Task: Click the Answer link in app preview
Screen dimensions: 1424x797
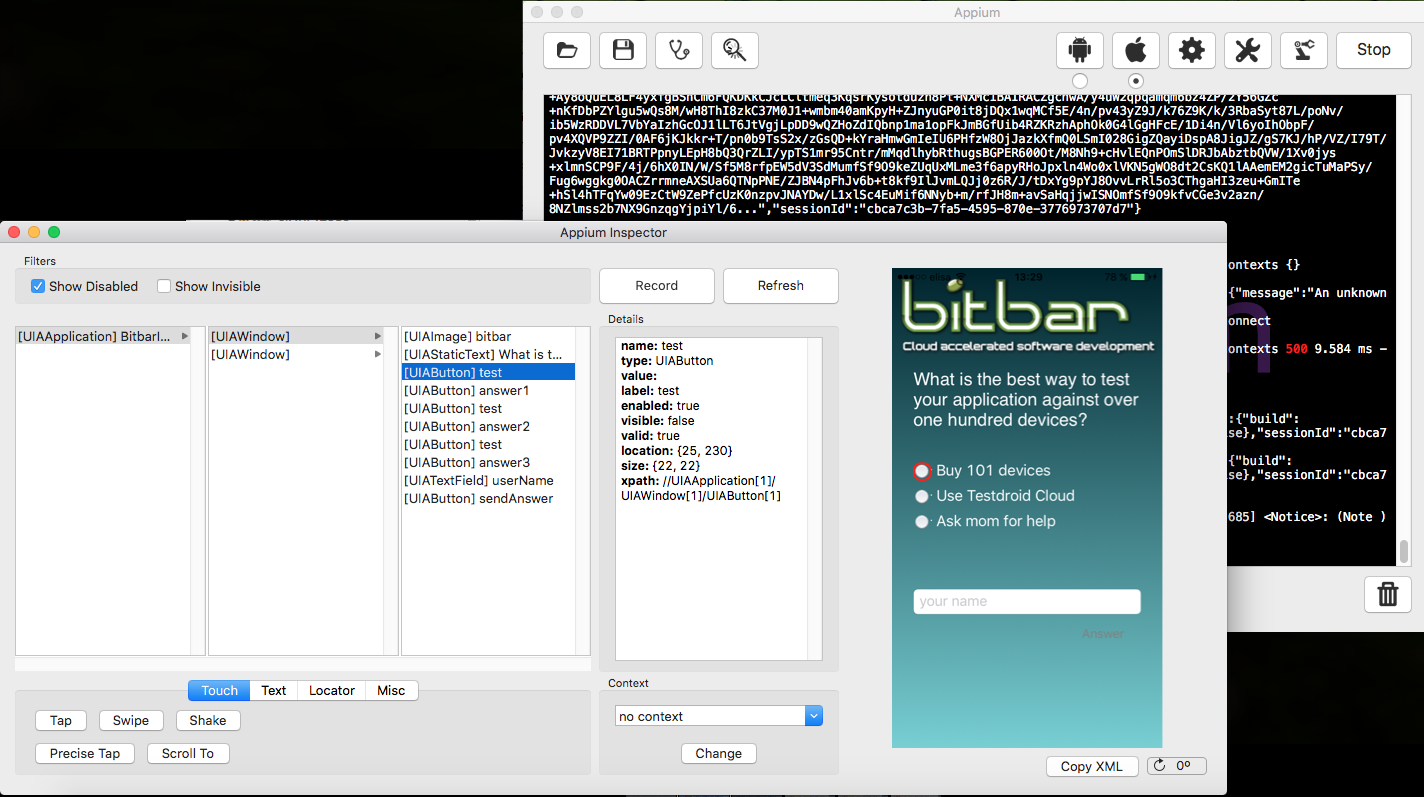Action: (1103, 633)
